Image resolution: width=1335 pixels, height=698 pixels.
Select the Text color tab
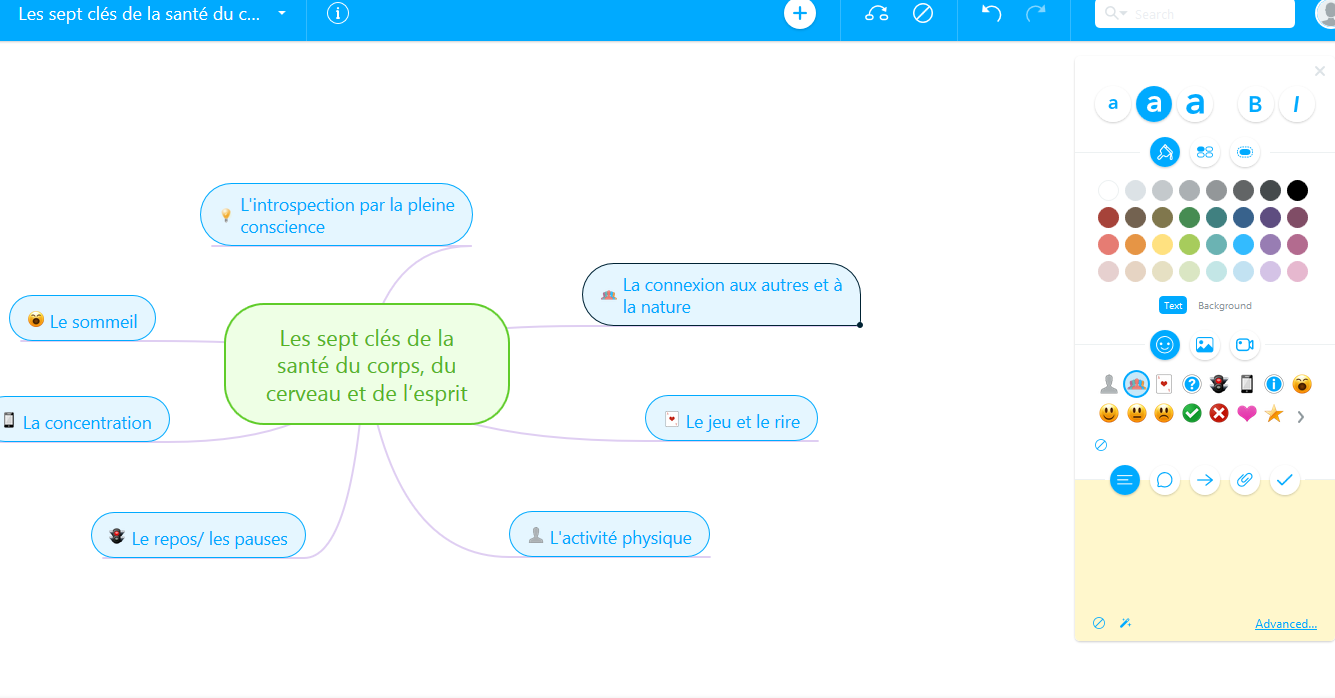click(1172, 305)
